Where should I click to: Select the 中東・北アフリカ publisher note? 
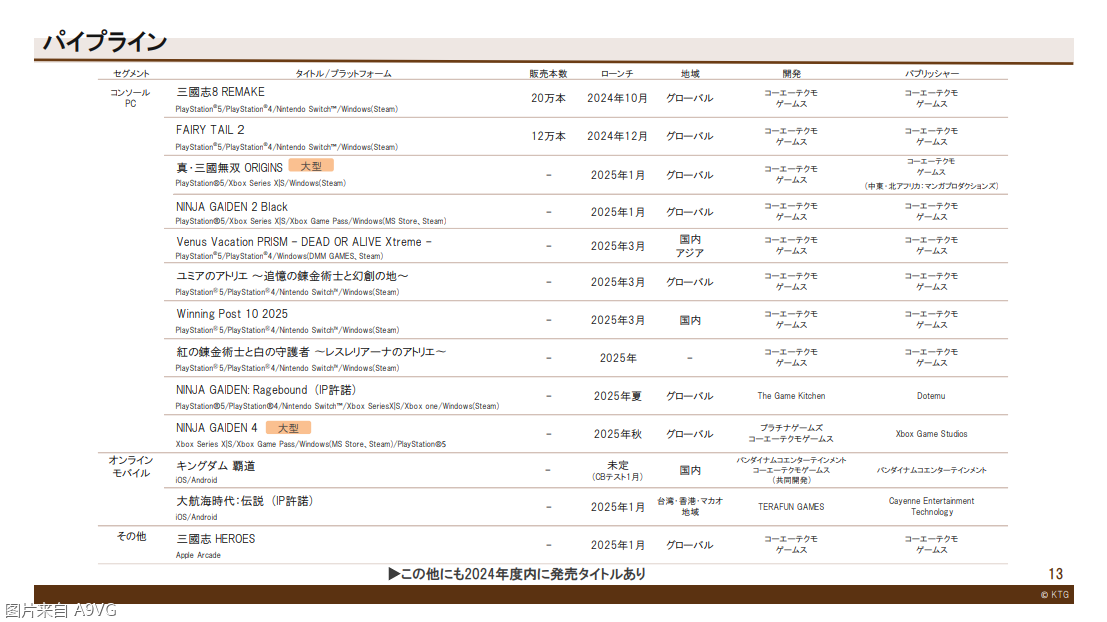pos(931,186)
